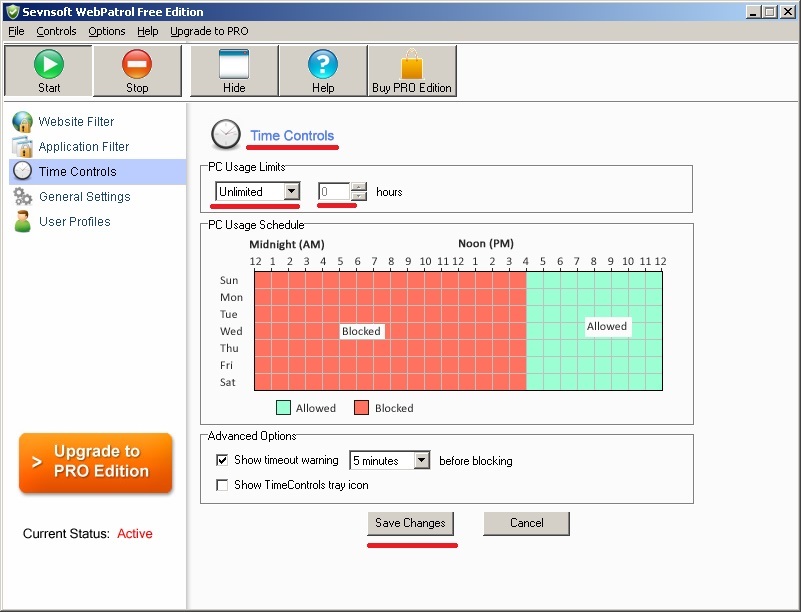801x612 pixels.
Task: Go to User Profiles in the sidebar
Action: click(x=74, y=222)
